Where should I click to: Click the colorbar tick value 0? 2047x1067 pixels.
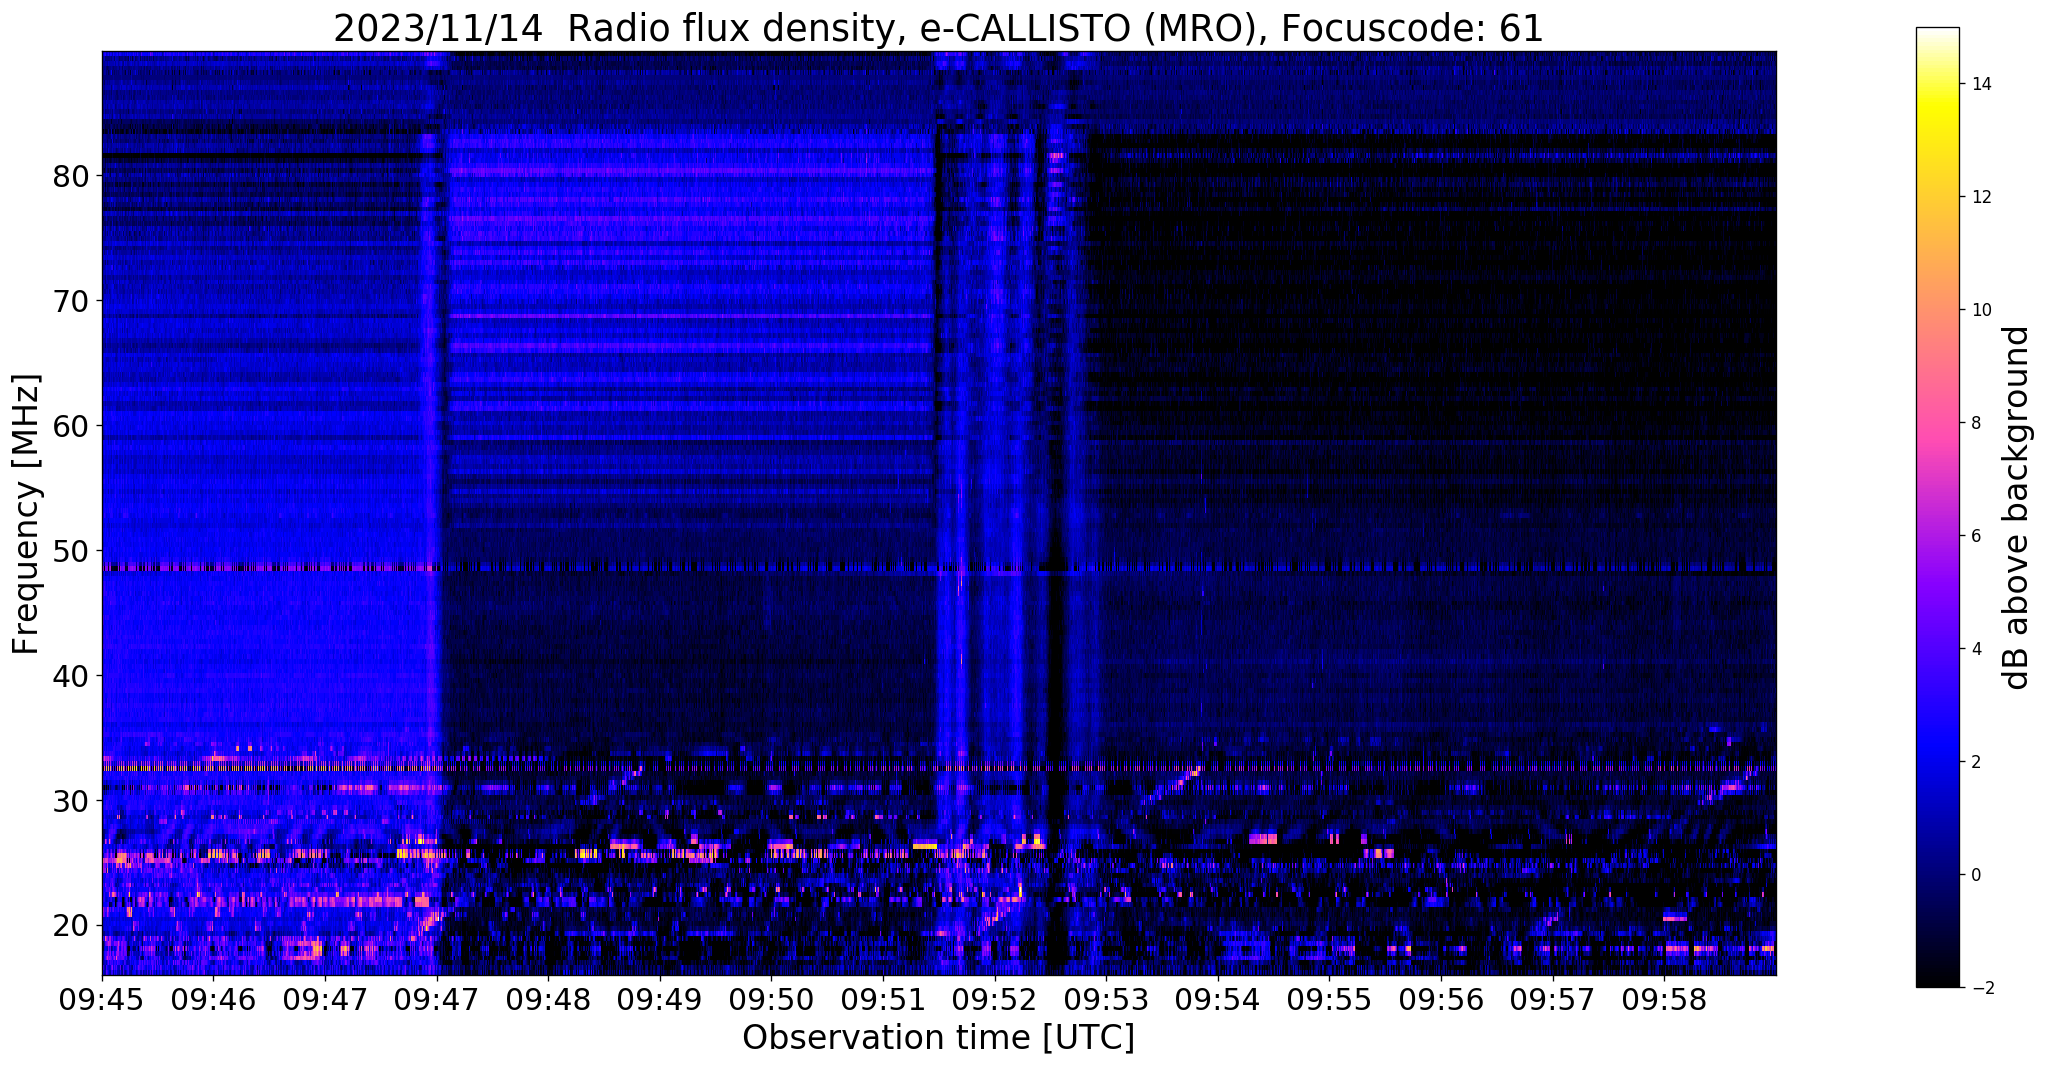coord(1976,875)
